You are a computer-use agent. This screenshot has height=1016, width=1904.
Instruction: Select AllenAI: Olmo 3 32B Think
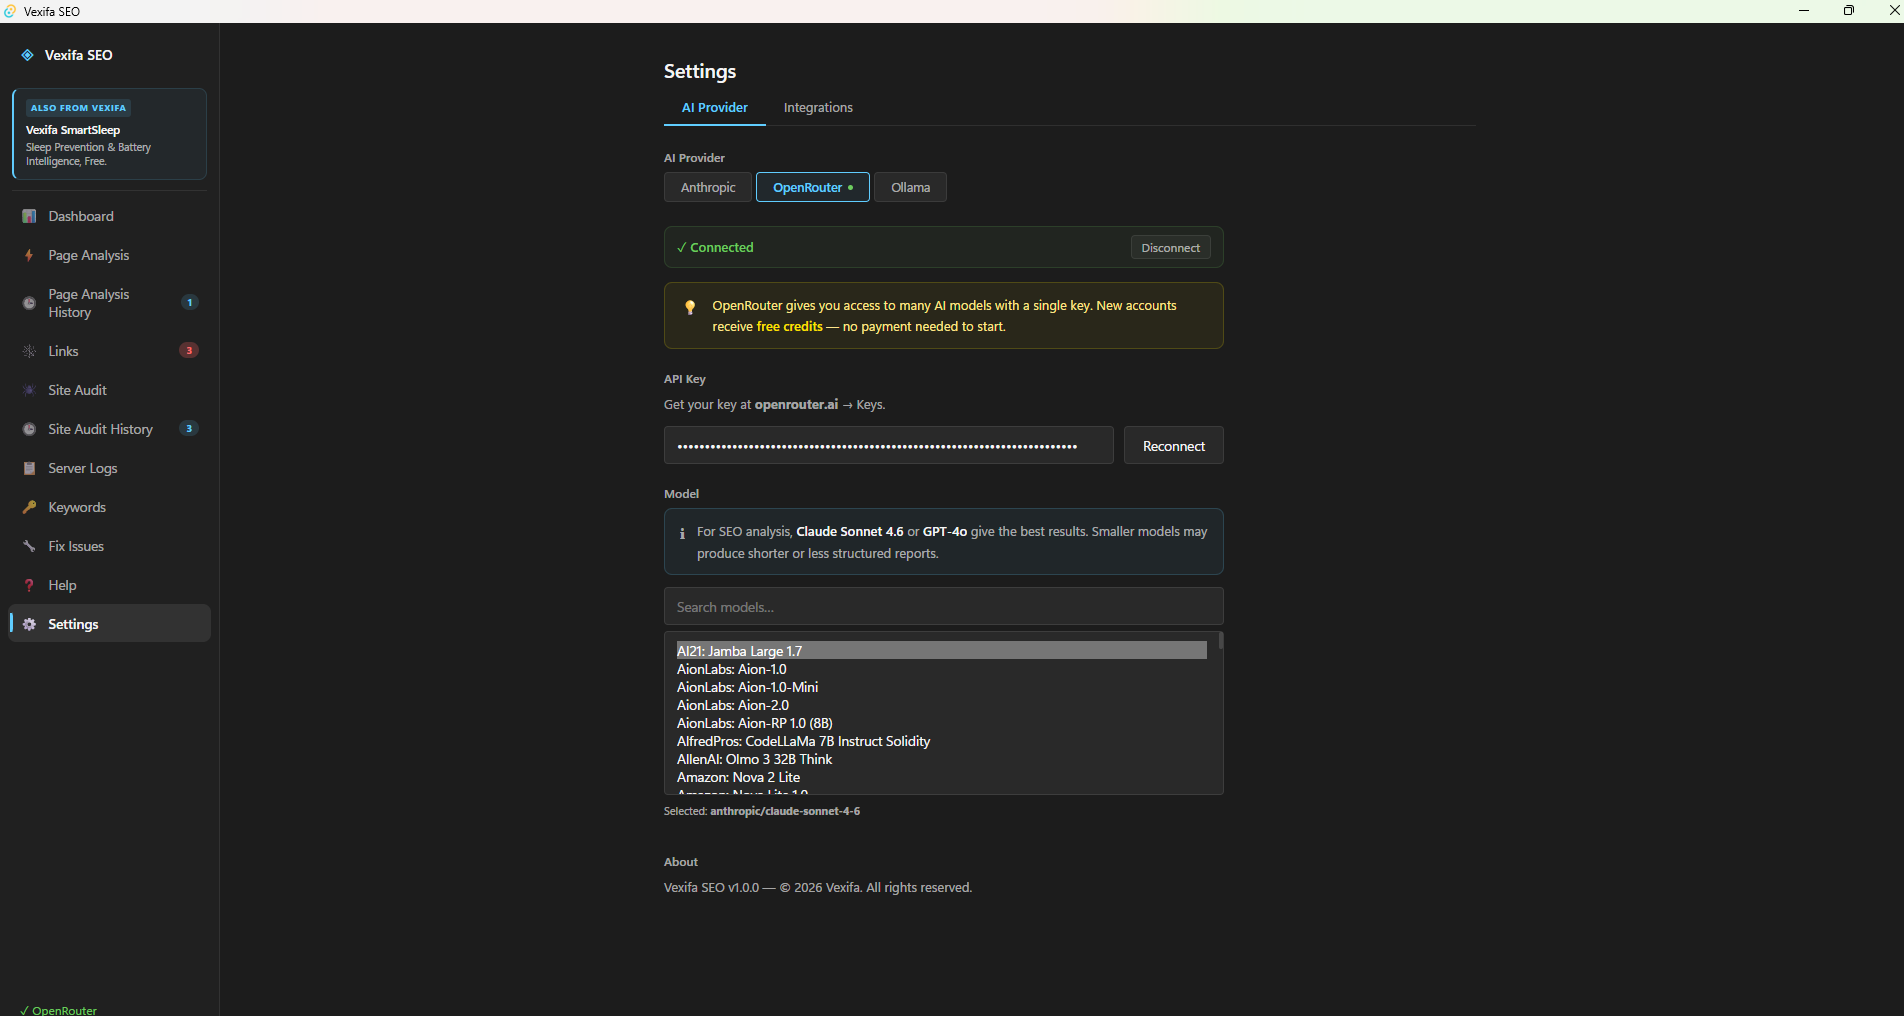tap(941, 759)
